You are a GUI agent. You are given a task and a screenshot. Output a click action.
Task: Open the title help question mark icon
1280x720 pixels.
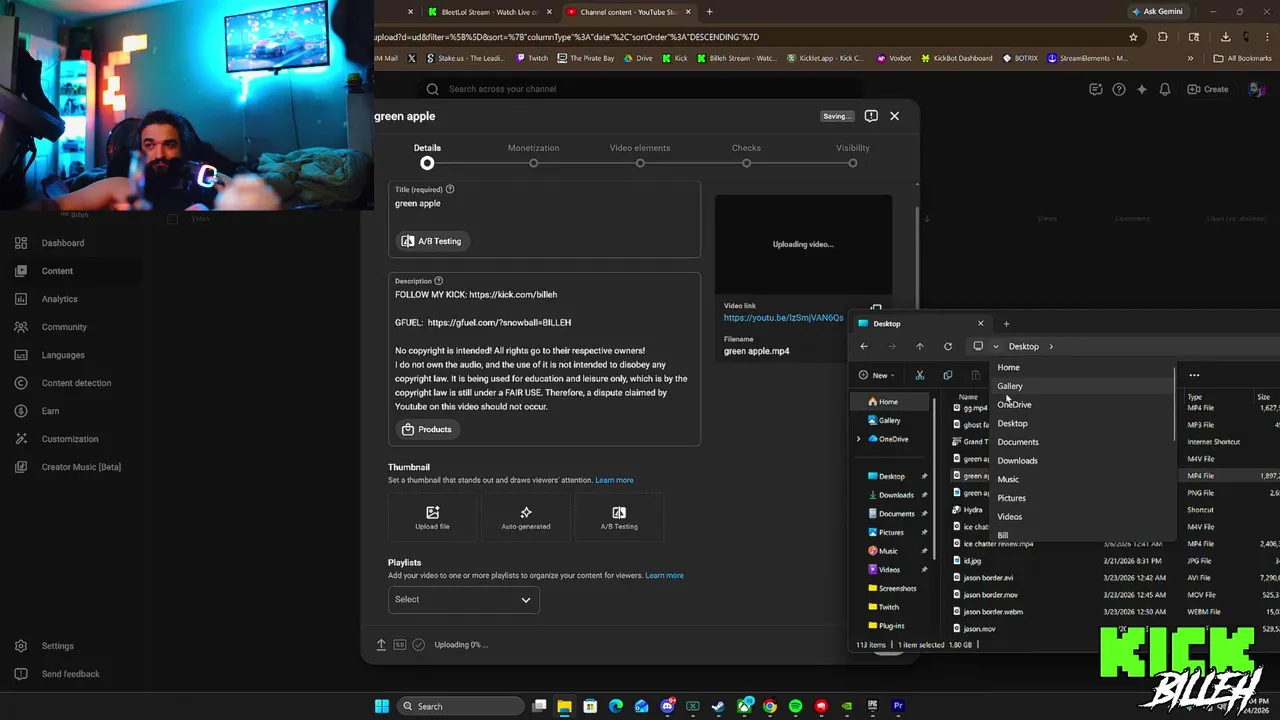(x=450, y=189)
